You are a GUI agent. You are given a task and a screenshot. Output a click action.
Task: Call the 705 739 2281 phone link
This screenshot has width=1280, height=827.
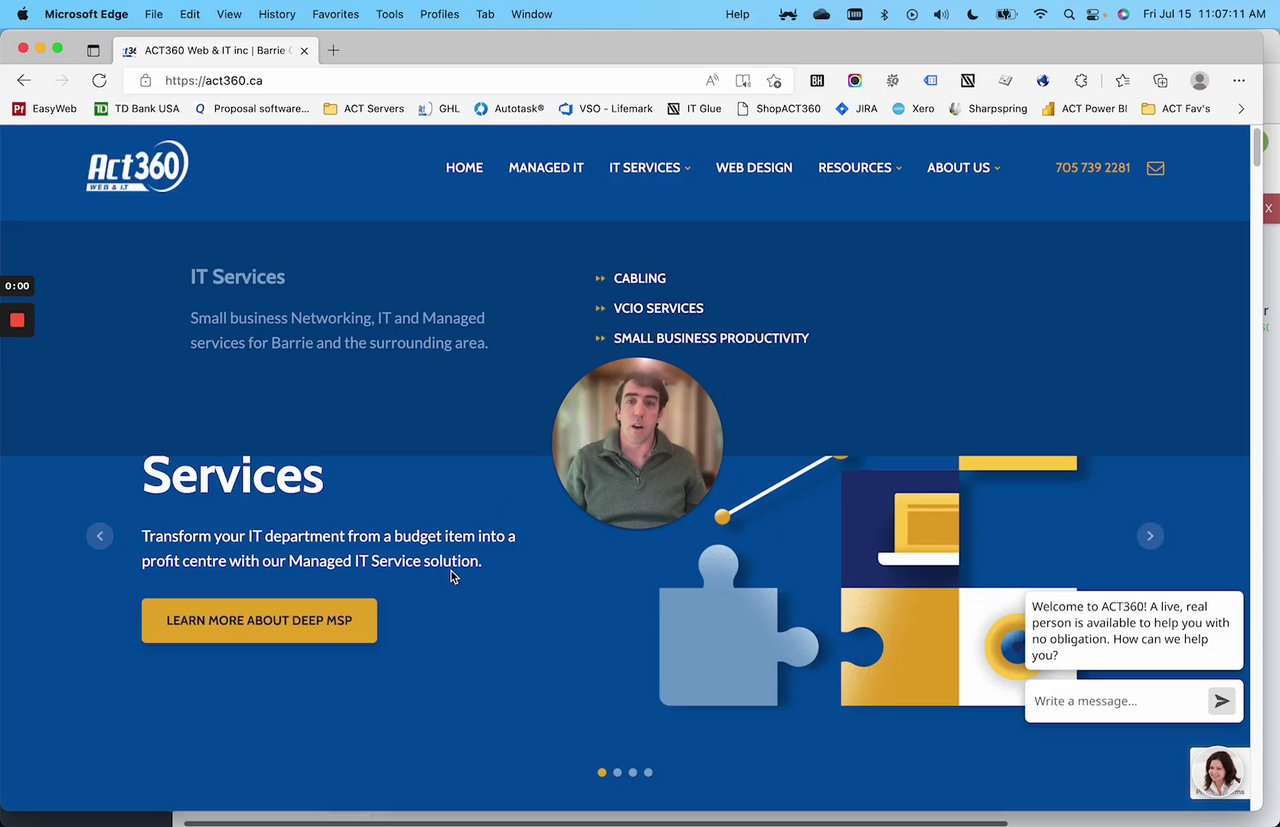(x=1092, y=168)
